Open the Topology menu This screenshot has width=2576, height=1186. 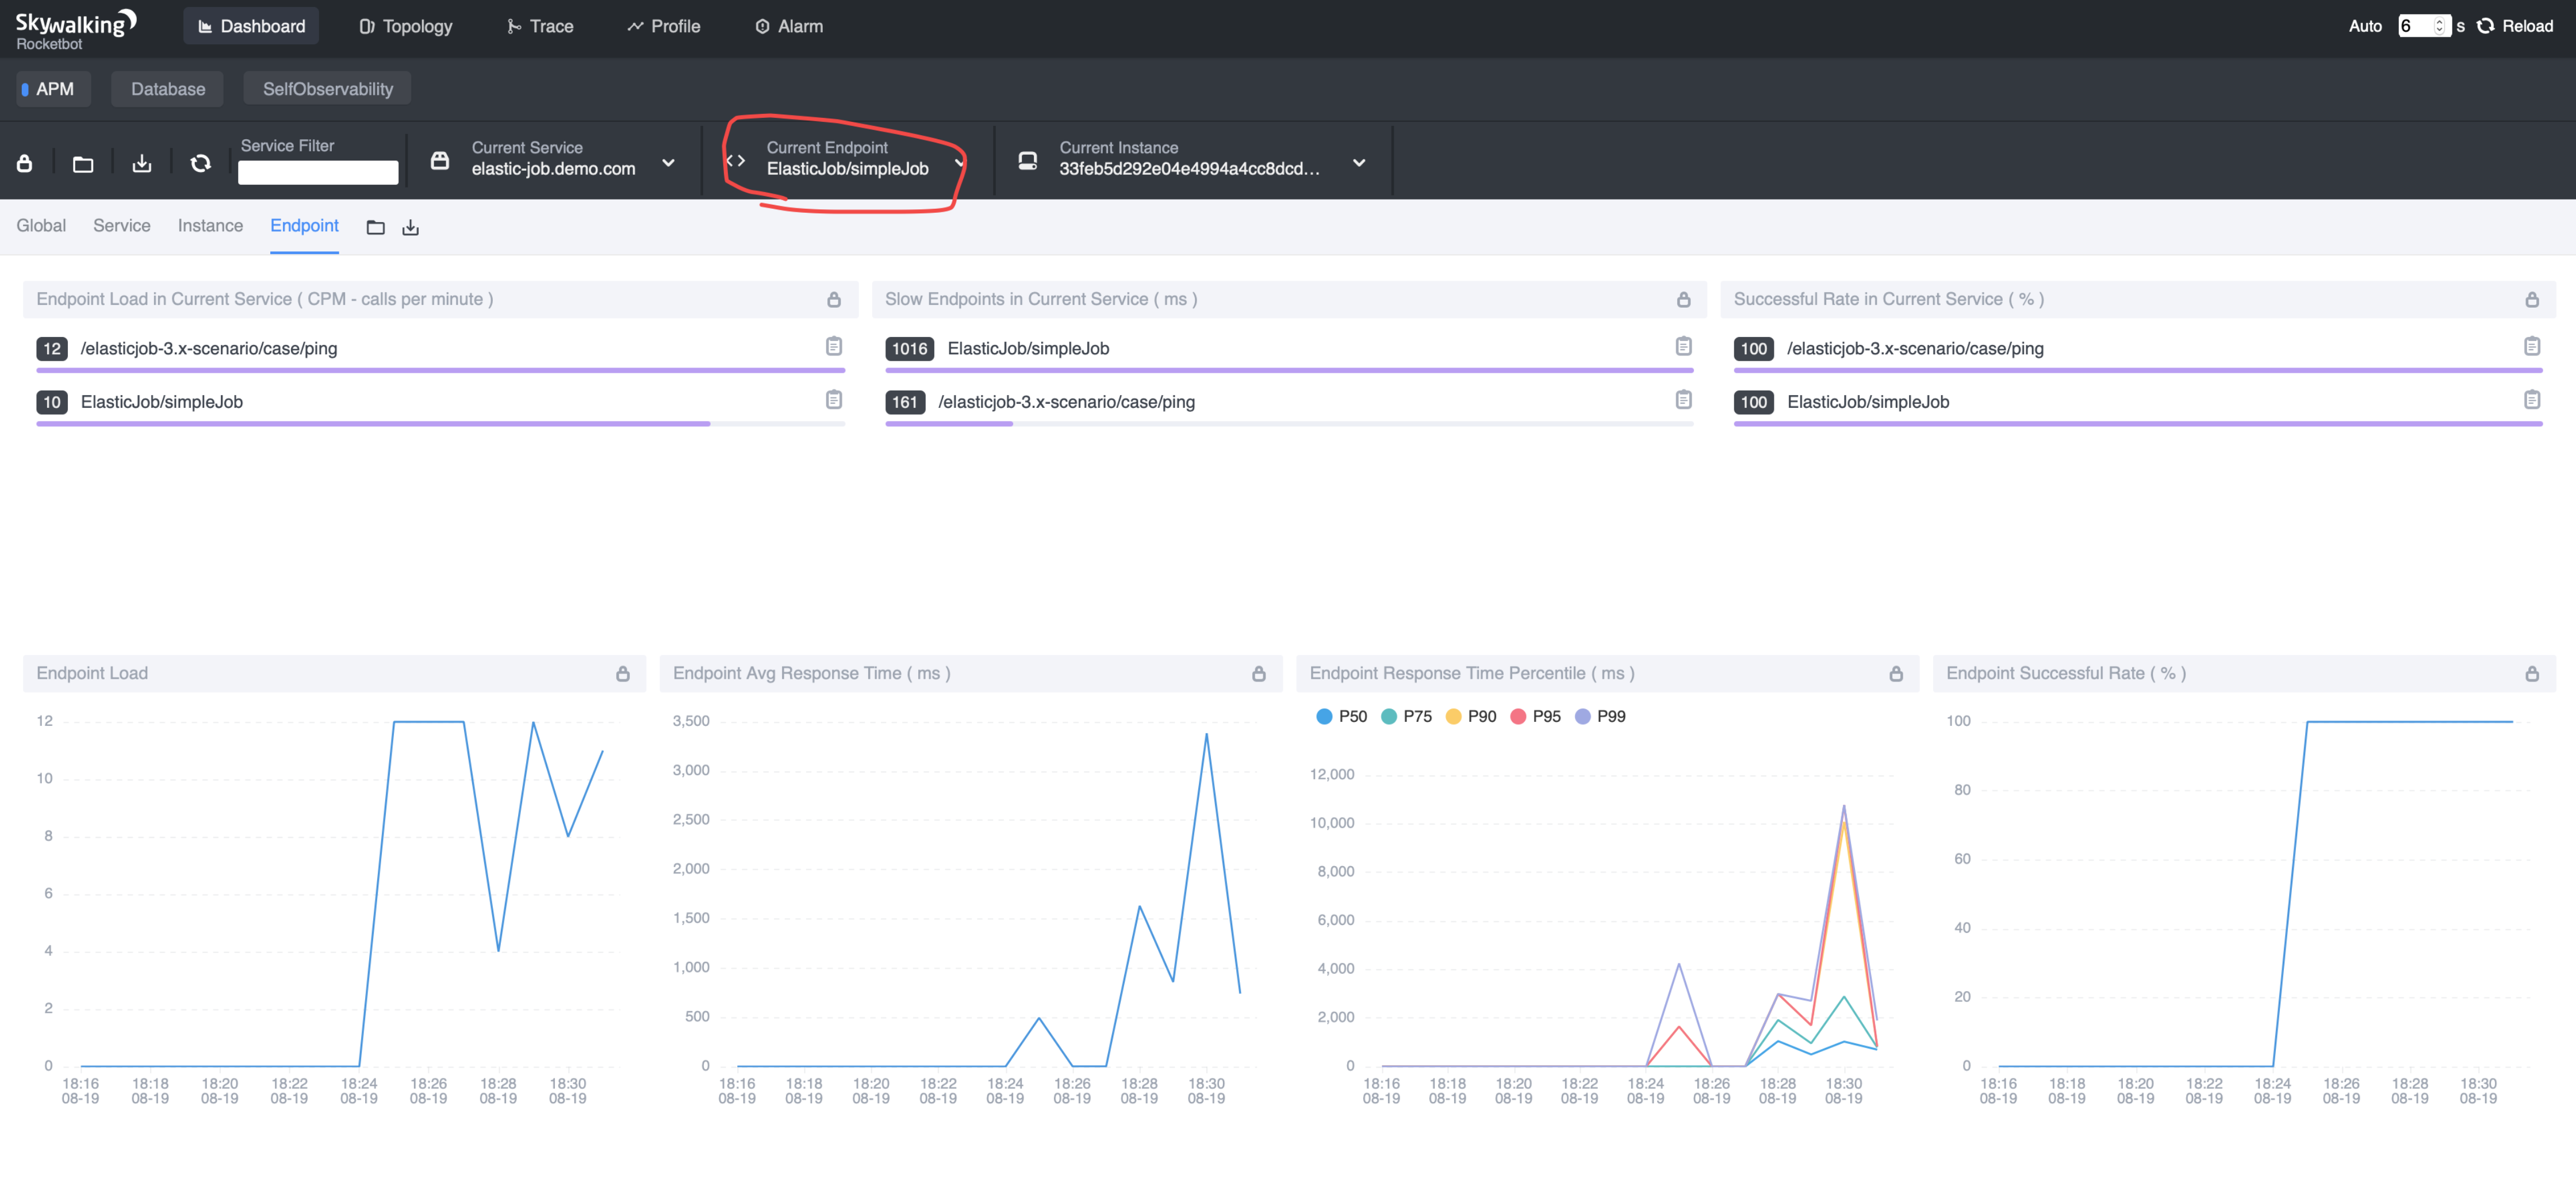[x=405, y=26]
